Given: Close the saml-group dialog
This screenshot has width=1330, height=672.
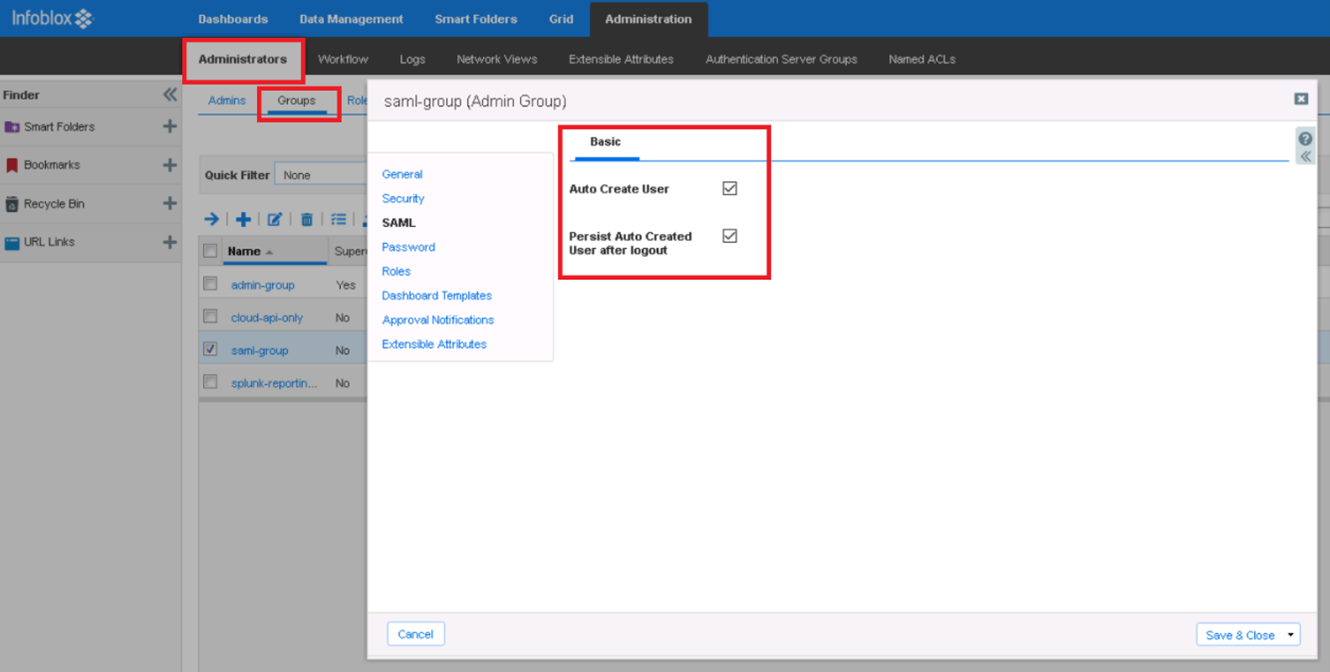Looking at the screenshot, I should tap(1301, 99).
